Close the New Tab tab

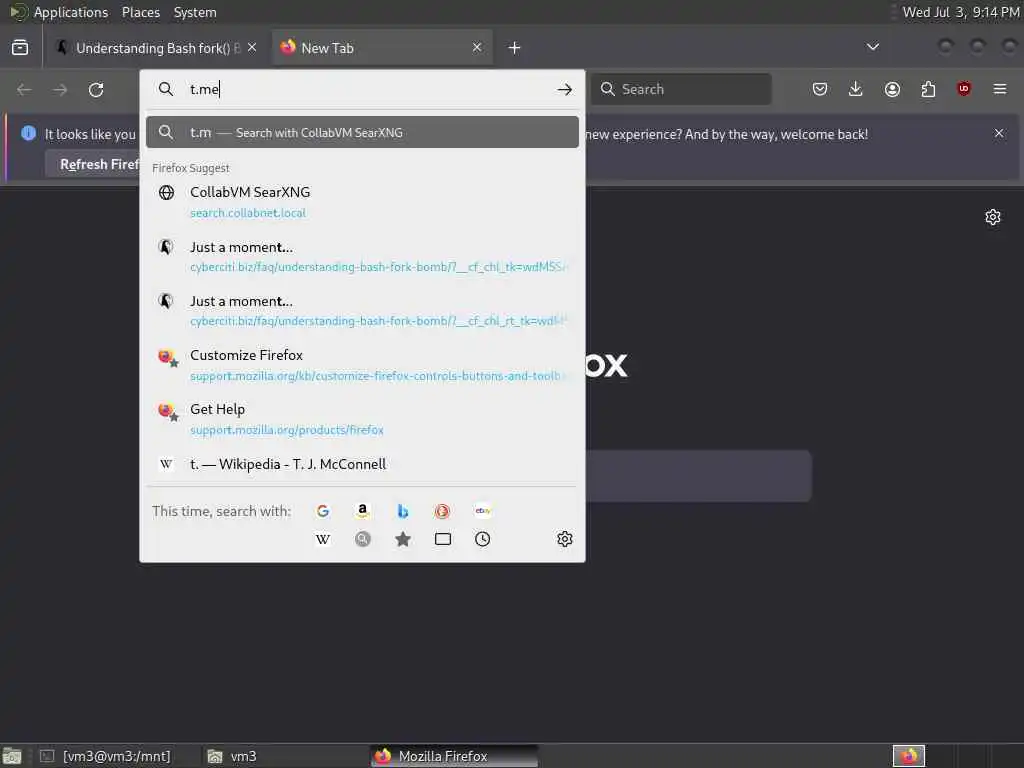477,48
